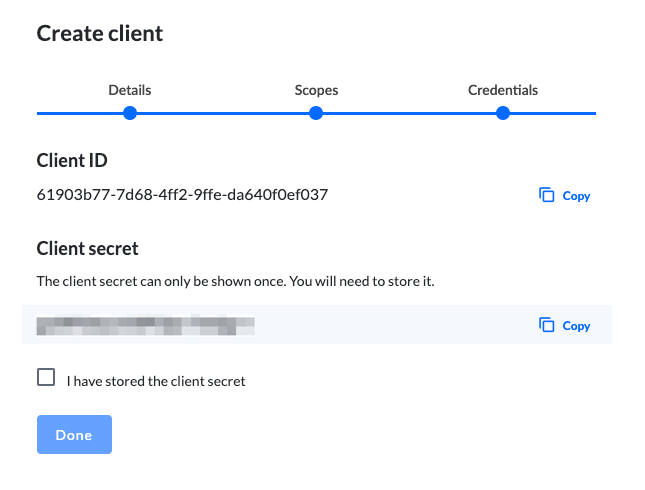The width and height of the screenshot is (645, 490).
Task: Click the Client secret section heading
Action: [x=87, y=248]
